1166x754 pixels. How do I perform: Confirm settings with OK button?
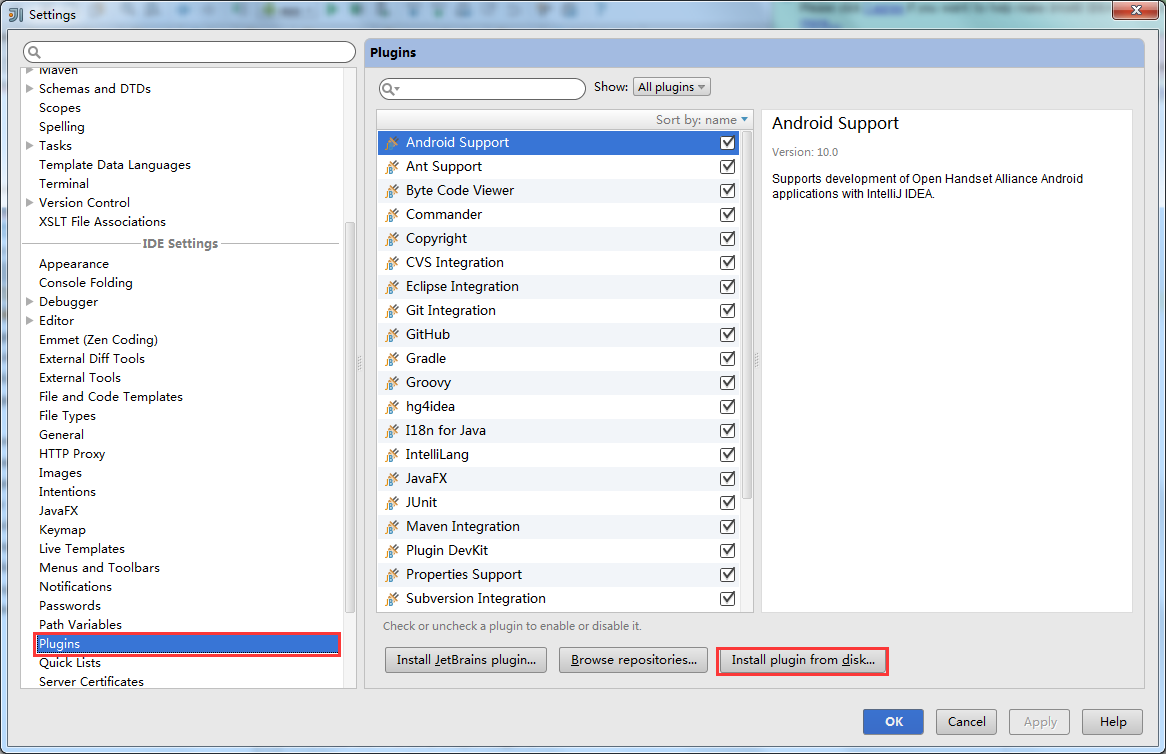point(894,722)
